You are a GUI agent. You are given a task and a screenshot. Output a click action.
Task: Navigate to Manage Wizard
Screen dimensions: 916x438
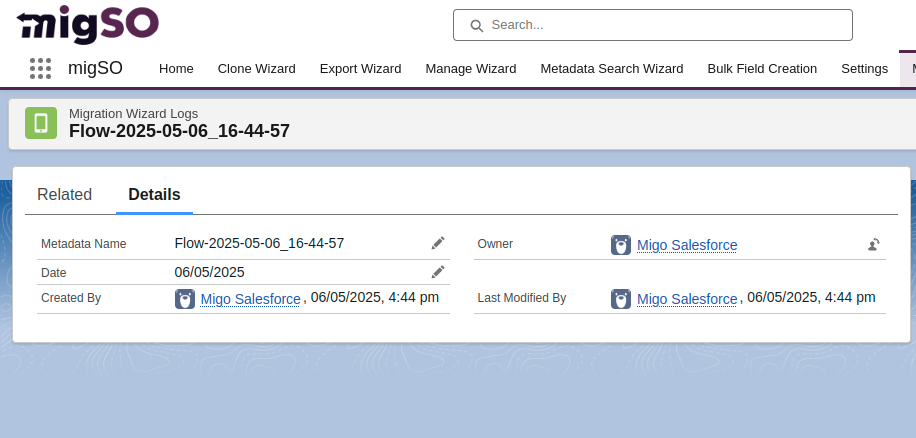point(470,69)
